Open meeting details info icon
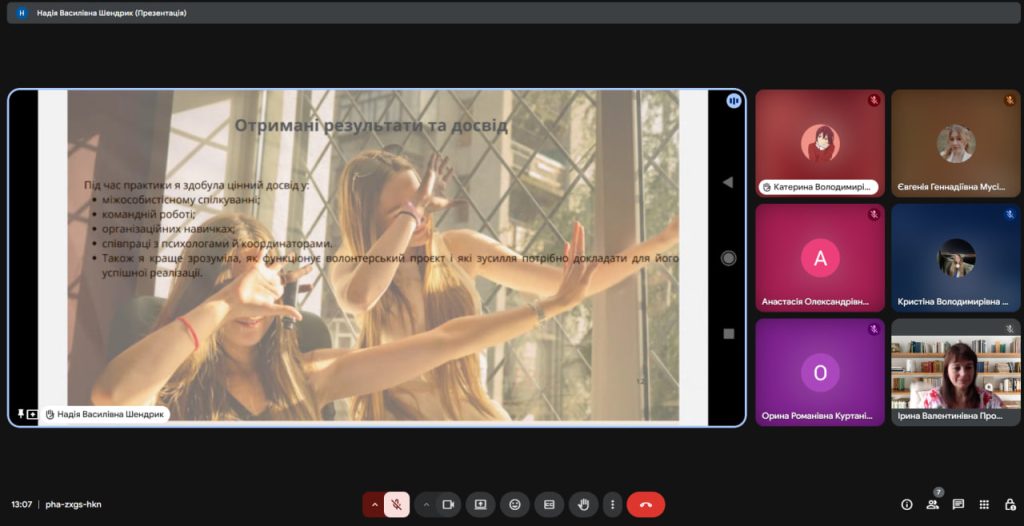 pyautogui.click(x=907, y=505)
